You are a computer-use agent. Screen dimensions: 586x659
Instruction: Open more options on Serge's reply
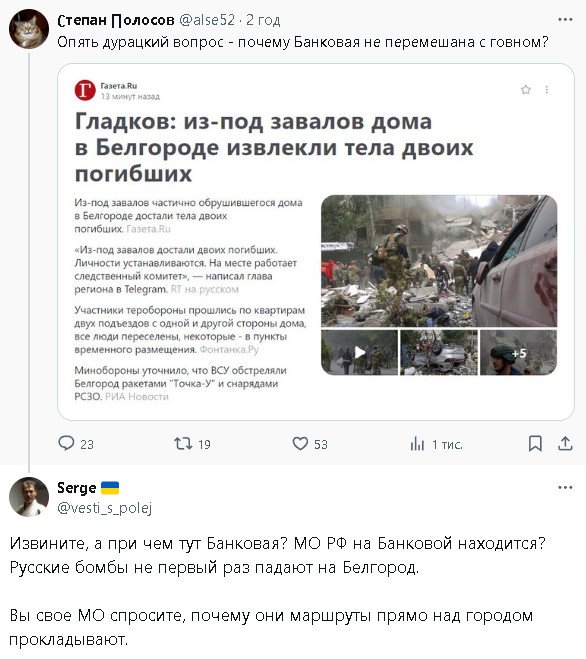pos(565,488)
